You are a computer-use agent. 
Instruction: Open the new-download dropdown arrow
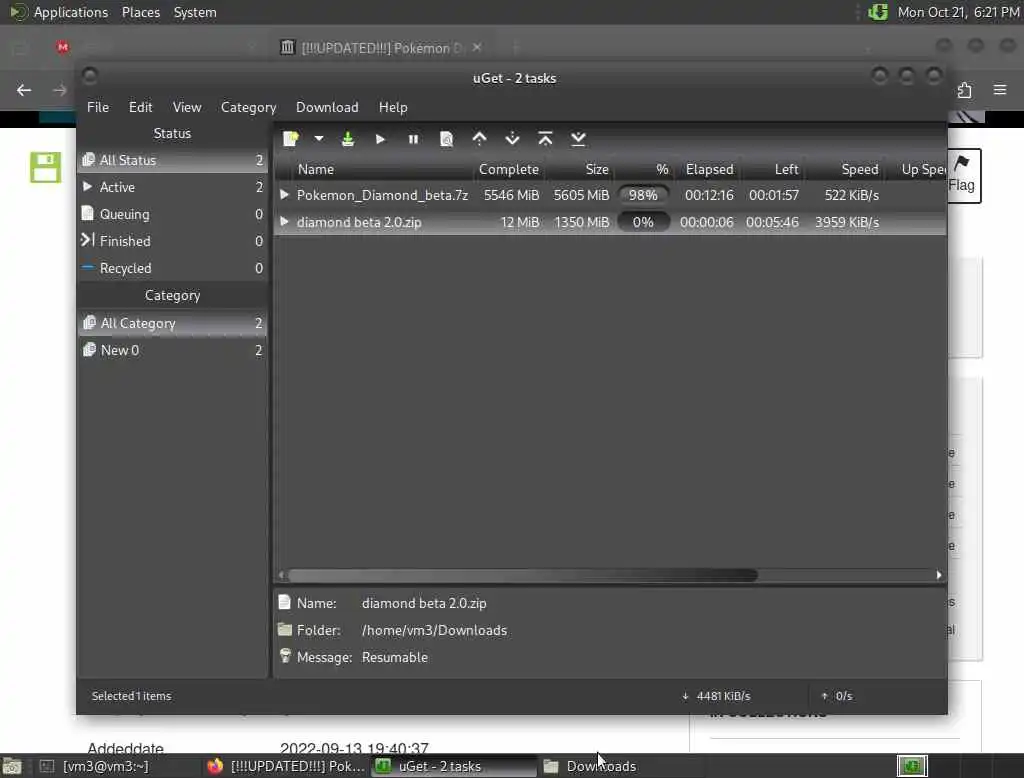pyautogui.click(x=319, y=138)
